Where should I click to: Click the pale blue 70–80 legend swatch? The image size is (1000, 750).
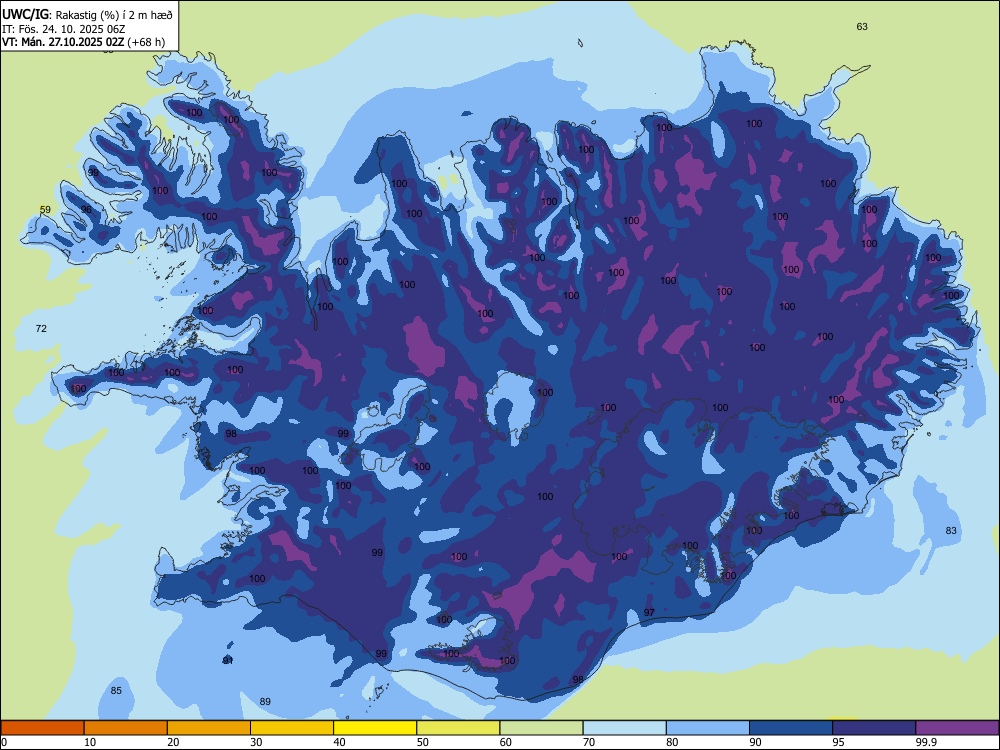coord(624,728)
